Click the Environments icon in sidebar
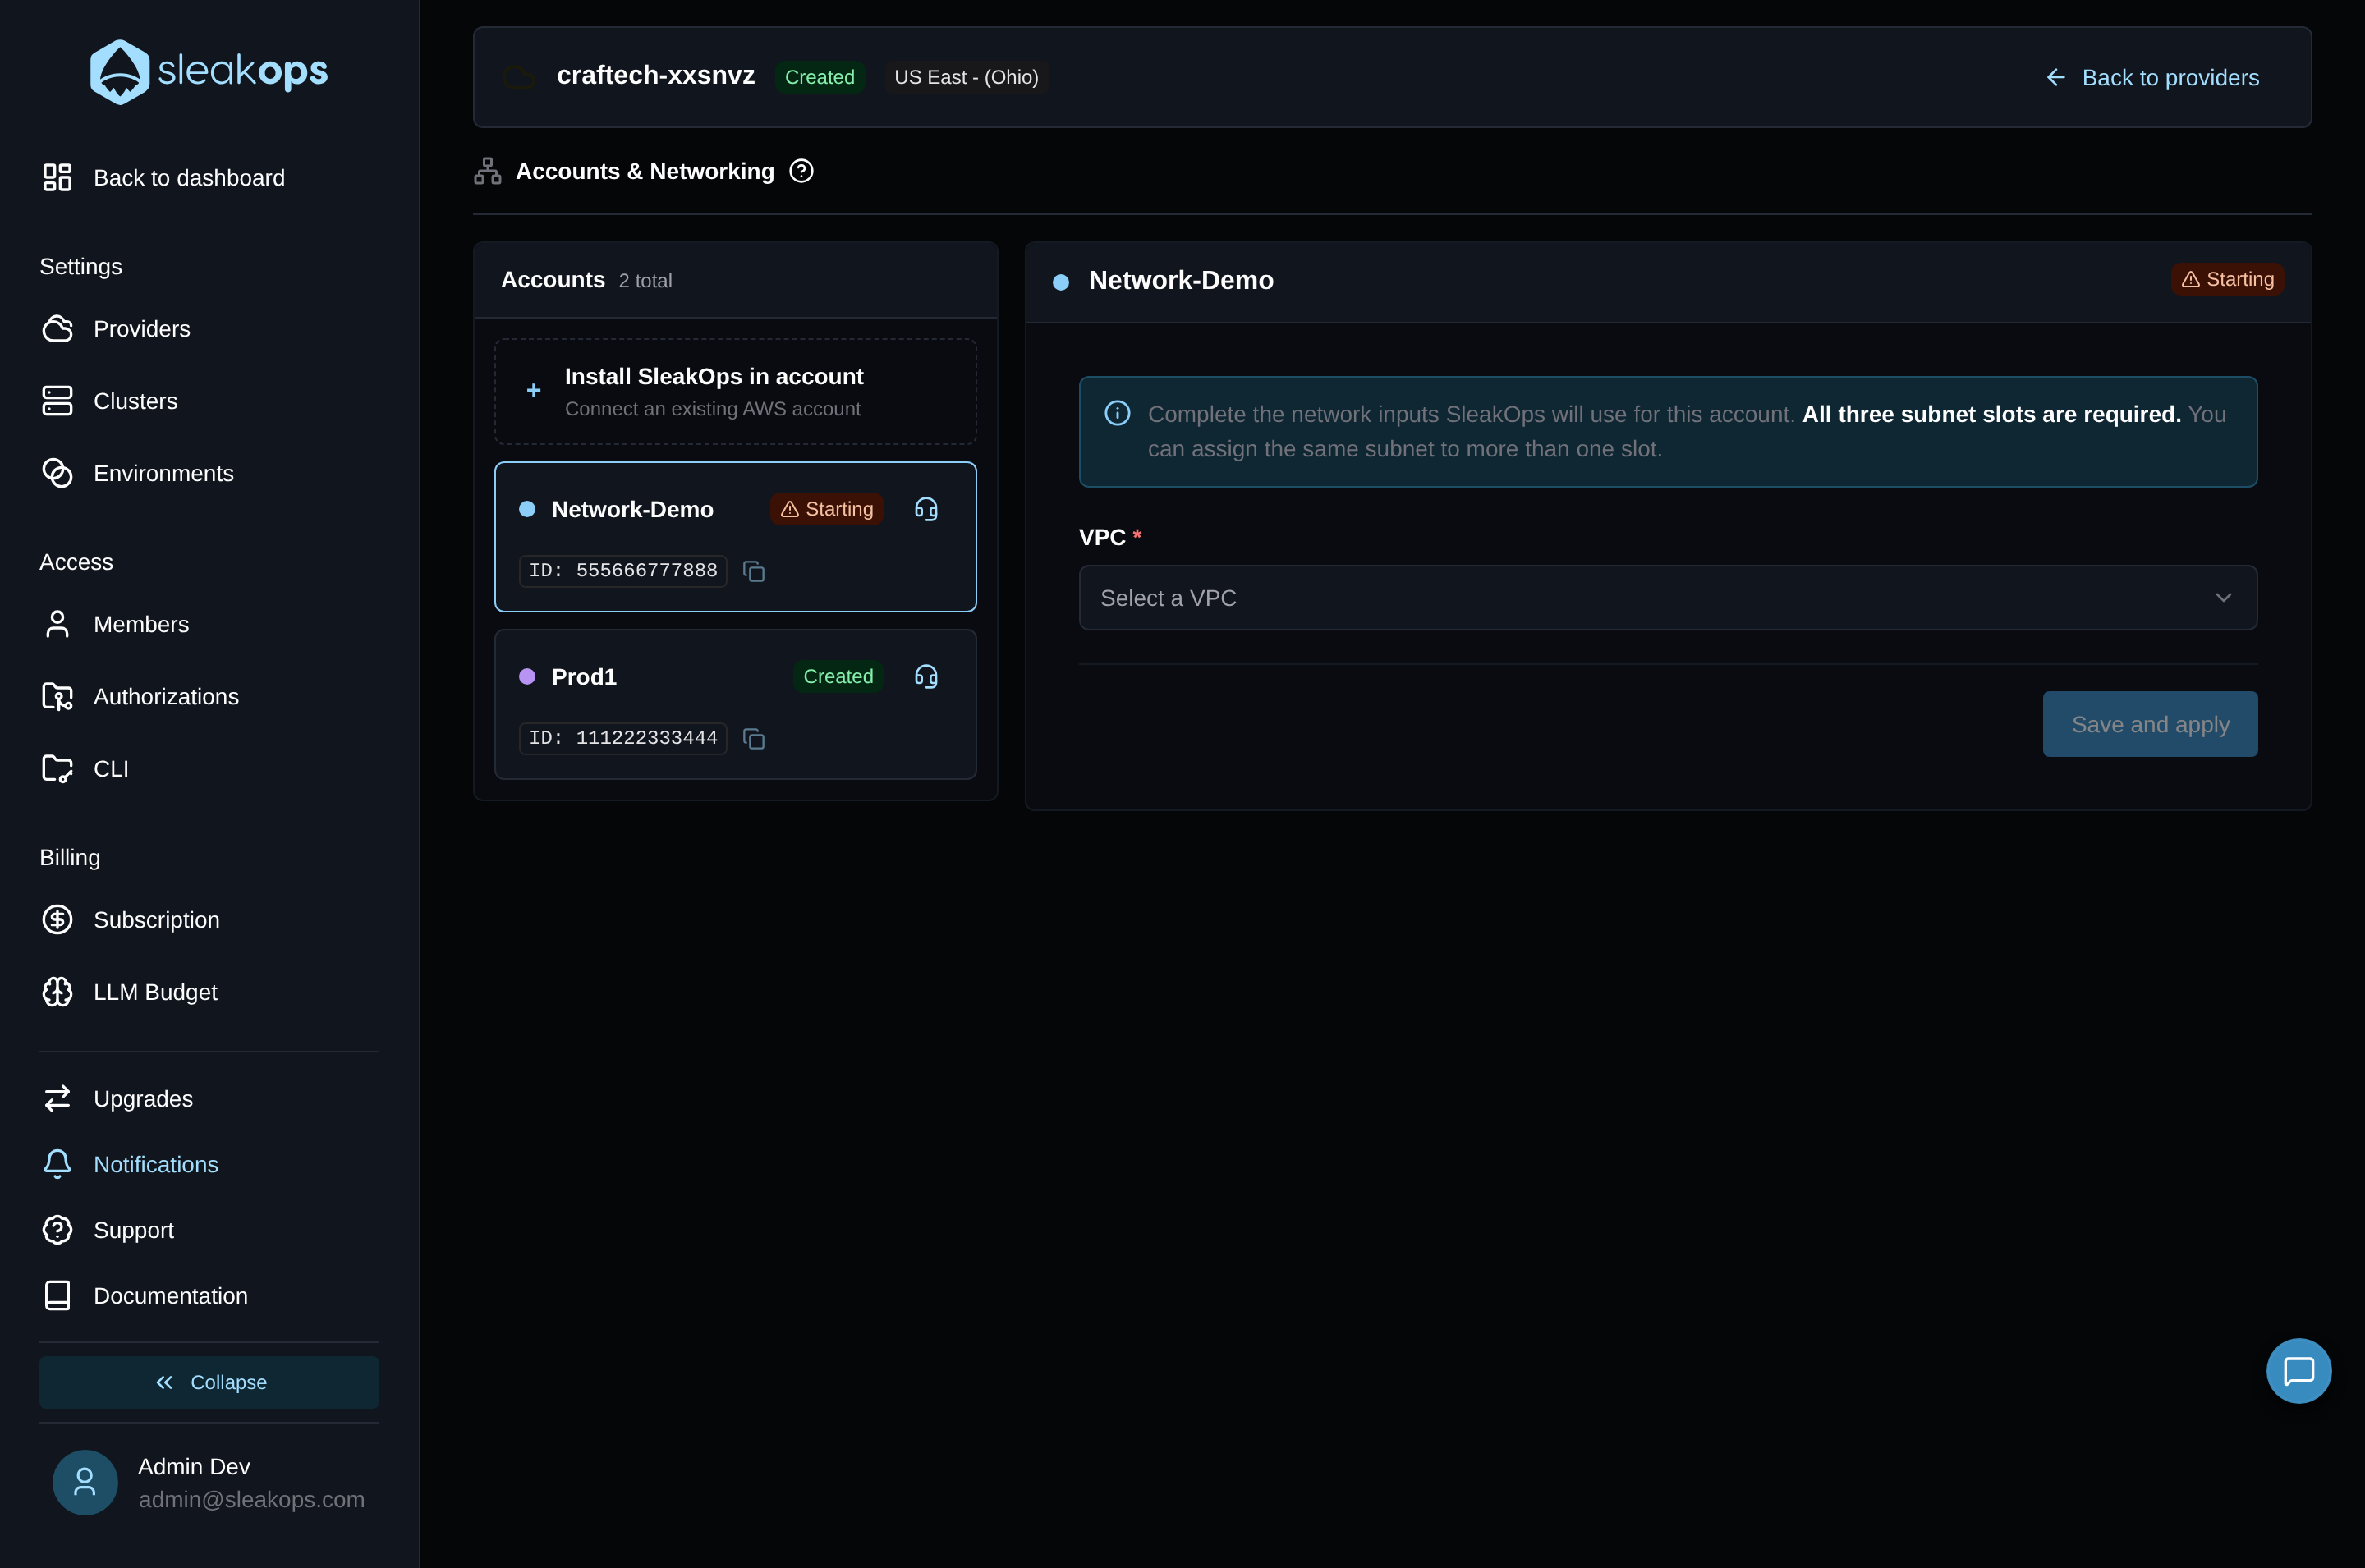Screen dimensions: 2365x1568 57,473
